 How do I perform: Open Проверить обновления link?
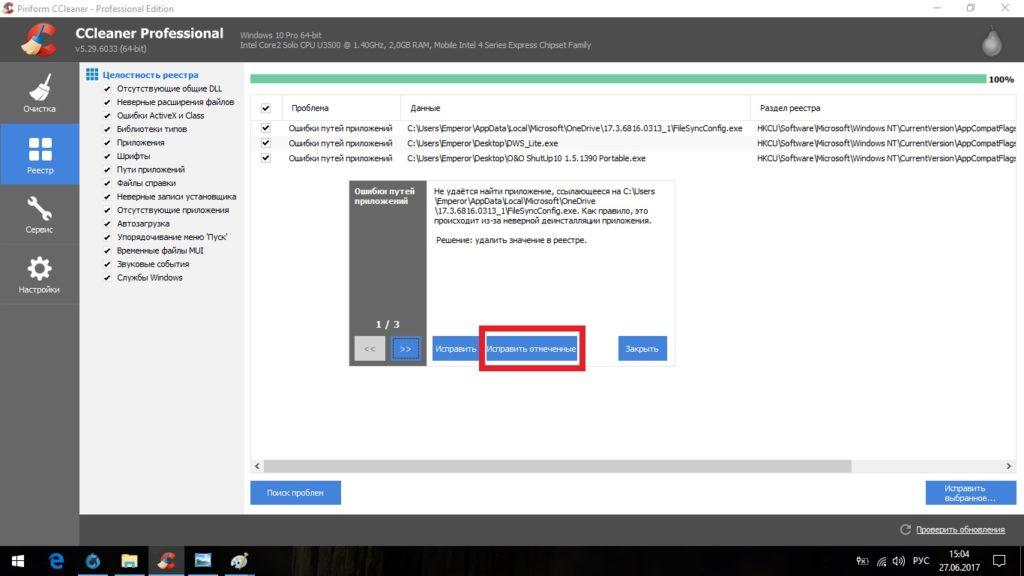click(x=960, y=530)
